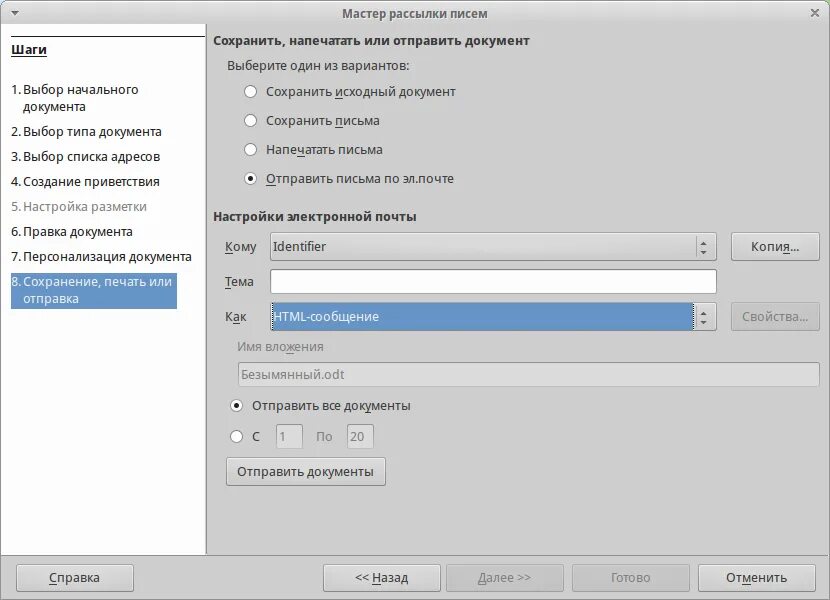Cancel the wizard with 'Отменить'

[x=756, y=578]
